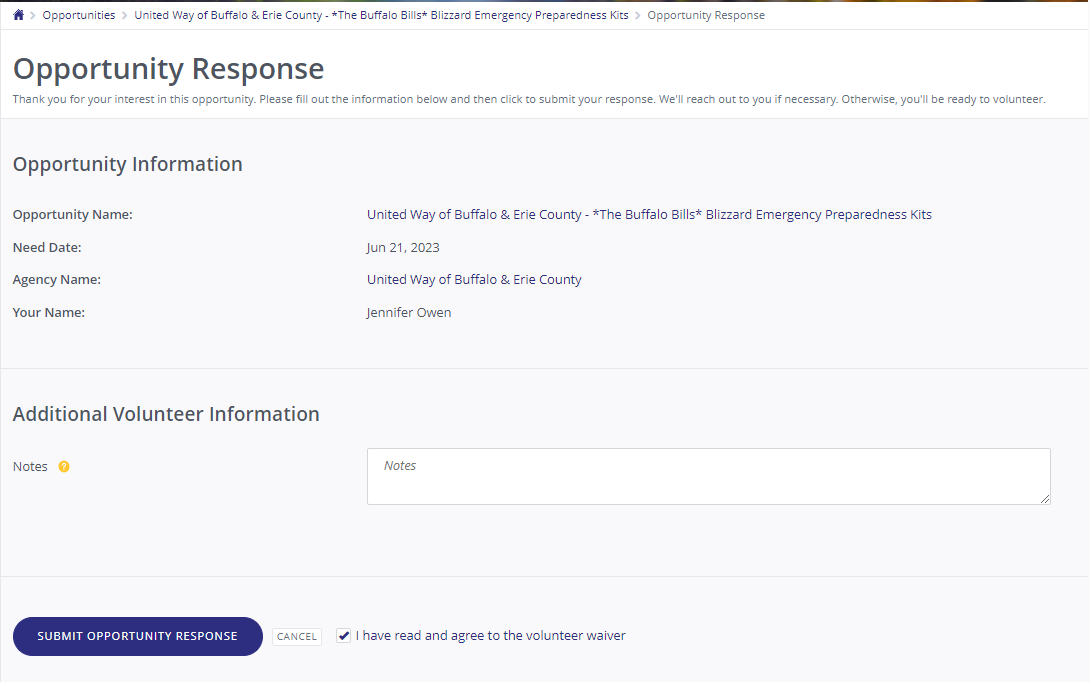Viewport: 1090px width, 682px height.
Task: Click the 'Need Date:' label
Action: [x=47, y=247]
